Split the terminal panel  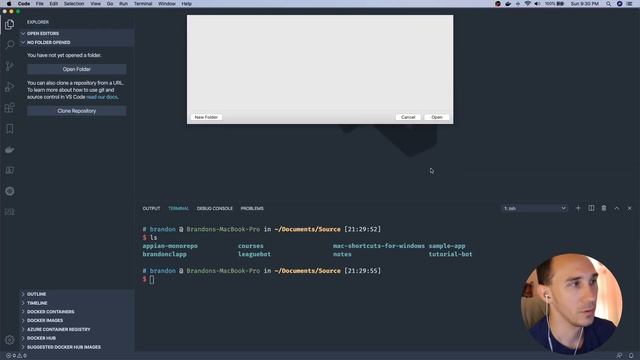pyautogui.click(x=591, y=208)
